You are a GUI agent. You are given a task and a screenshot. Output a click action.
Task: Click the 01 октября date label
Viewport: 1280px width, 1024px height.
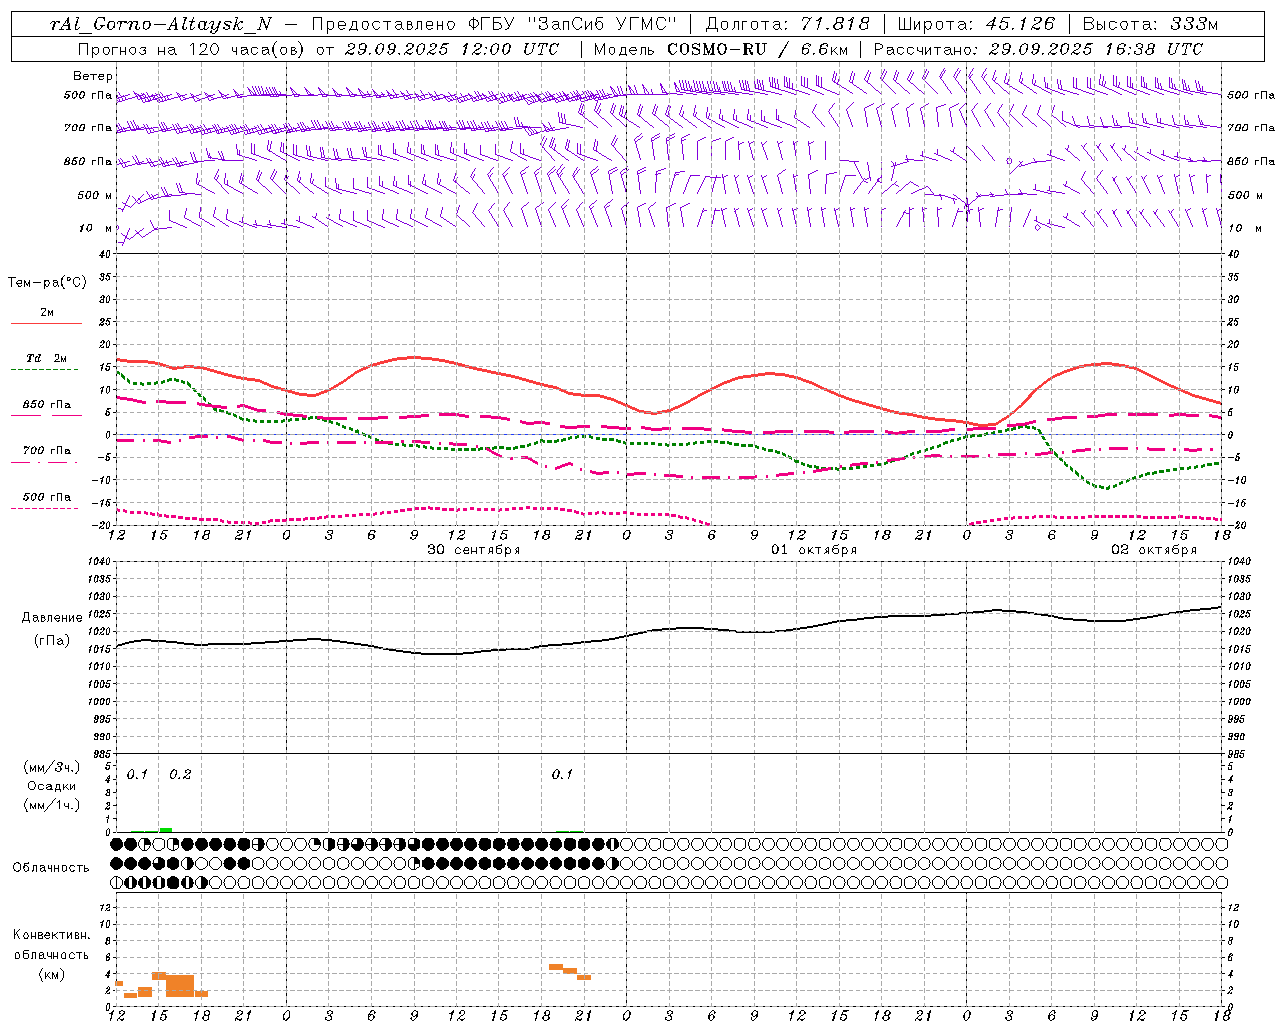point(814,550)
